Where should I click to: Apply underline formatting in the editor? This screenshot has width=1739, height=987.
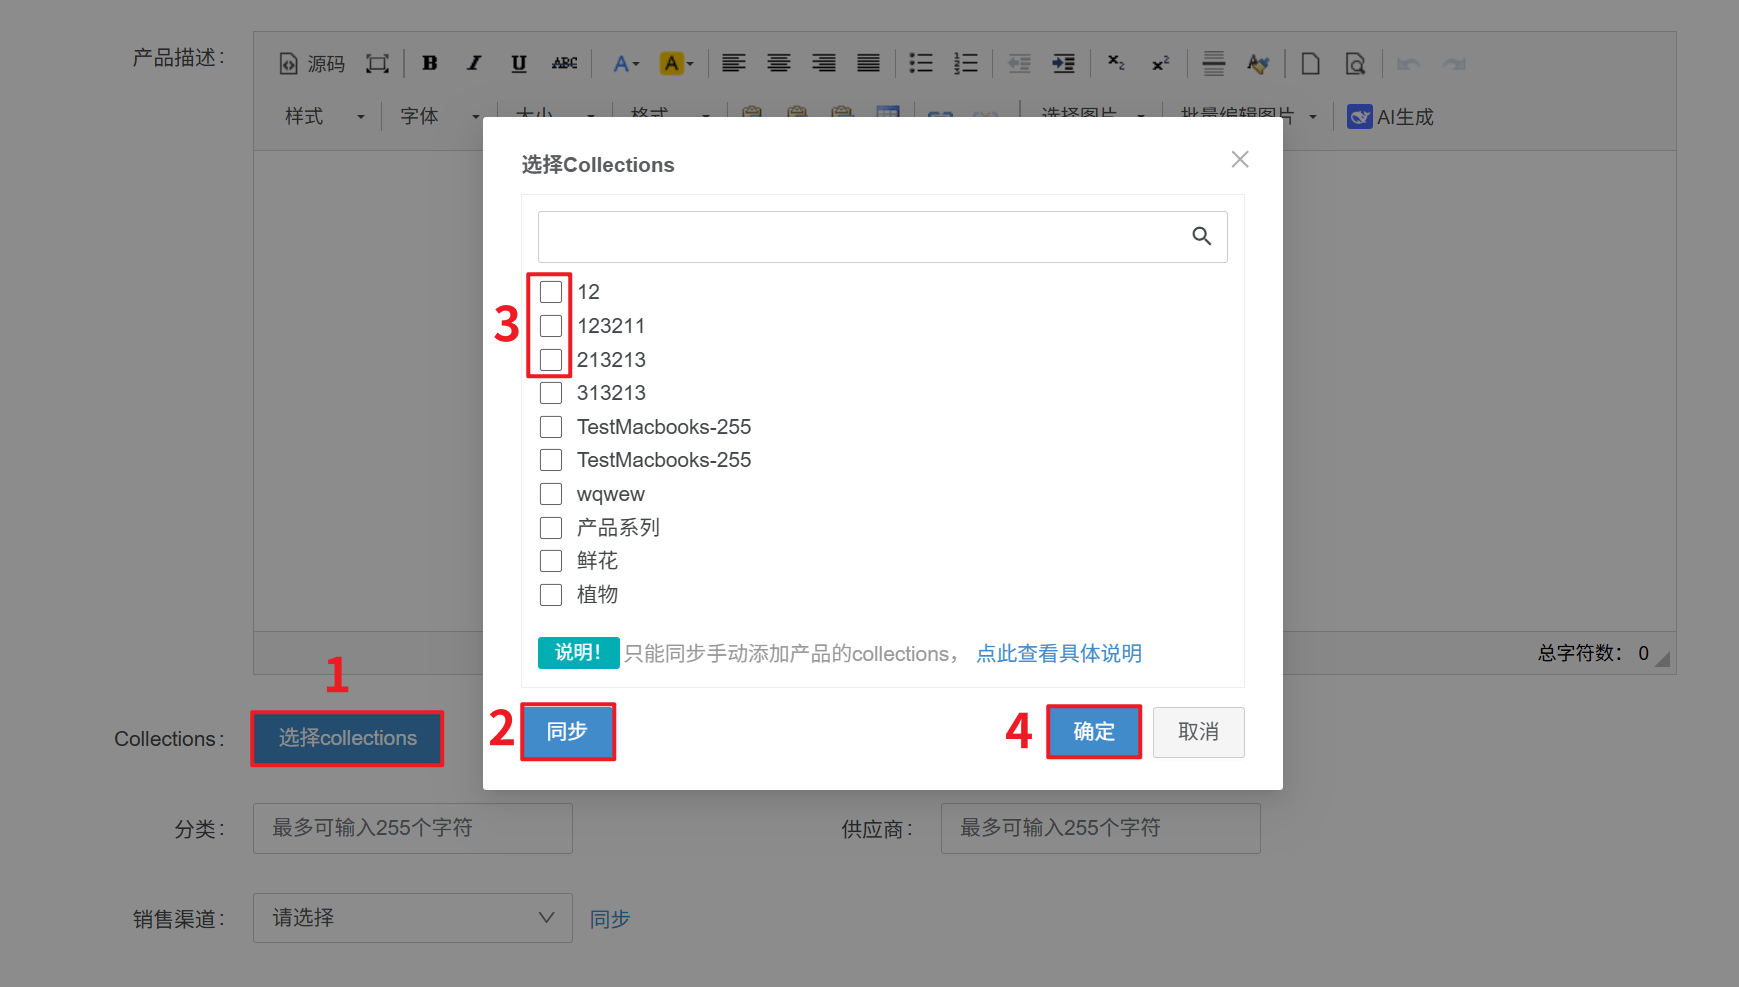click(x=518, y=63)
